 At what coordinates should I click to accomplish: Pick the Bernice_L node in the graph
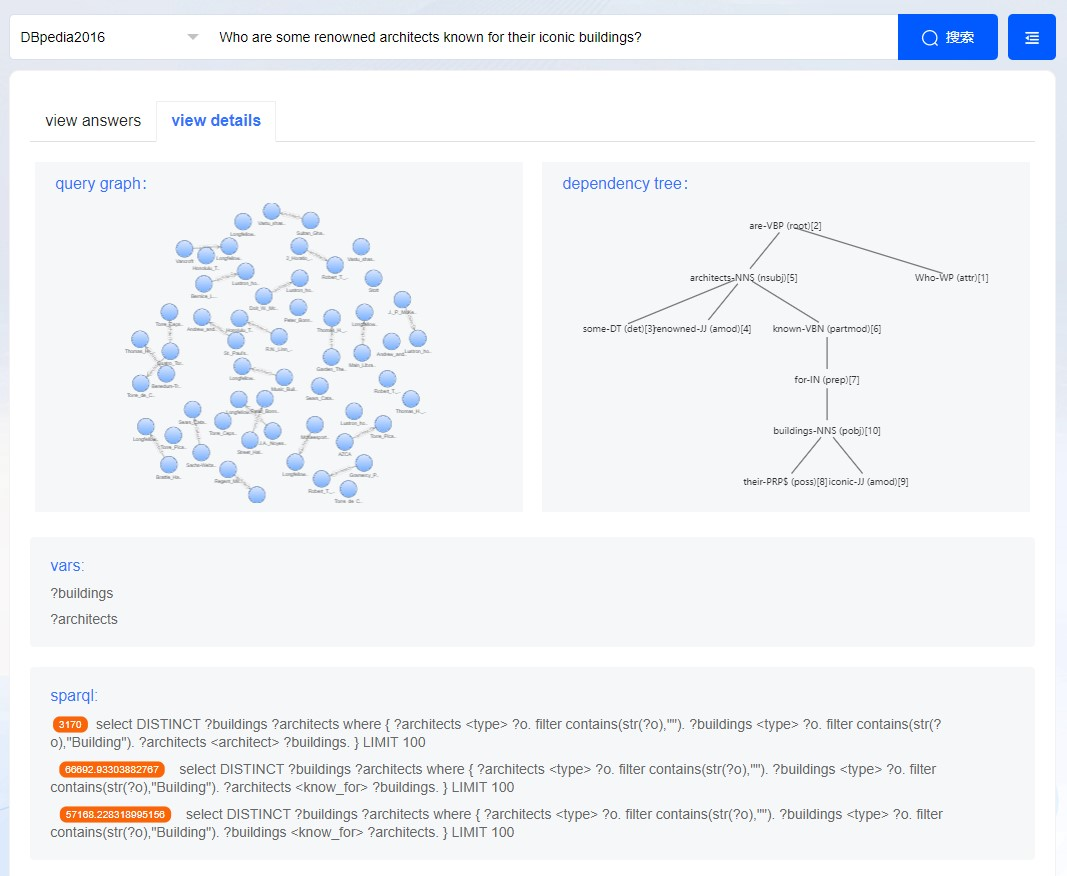204,284
